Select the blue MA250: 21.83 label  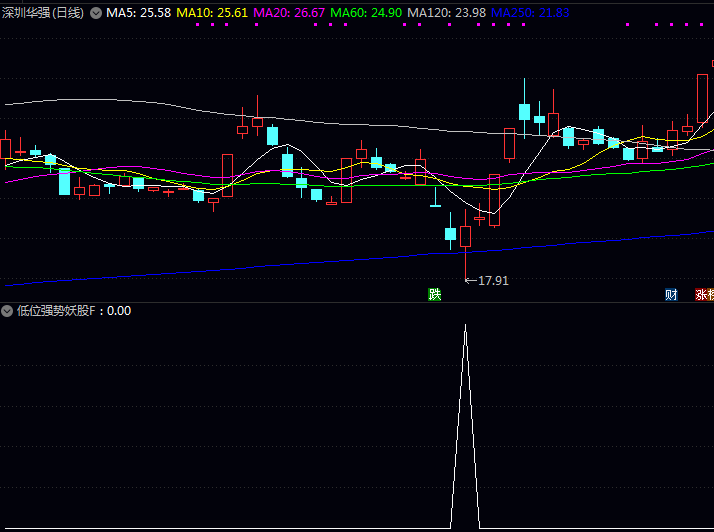[530, 13]
